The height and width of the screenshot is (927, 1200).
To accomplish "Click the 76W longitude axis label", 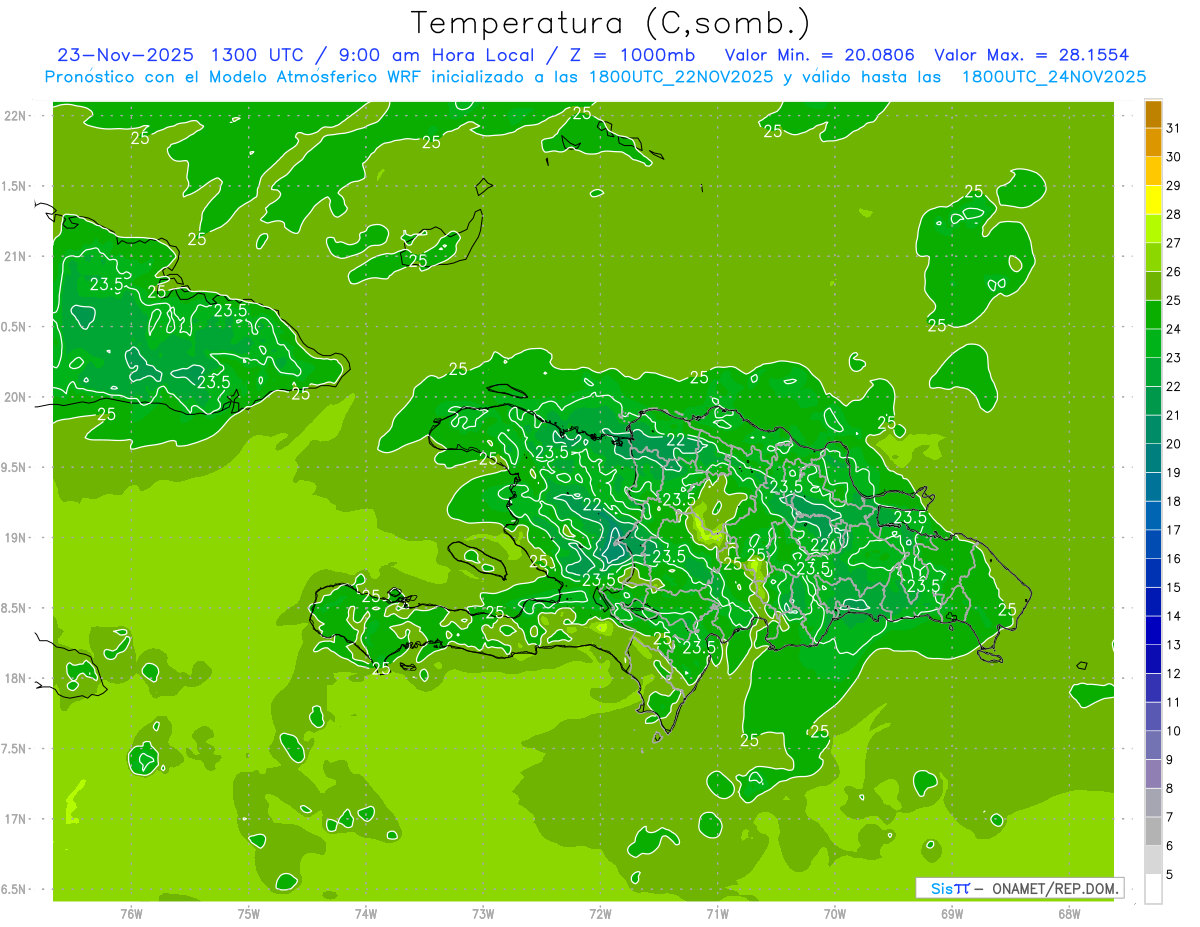I will point(131,914).
